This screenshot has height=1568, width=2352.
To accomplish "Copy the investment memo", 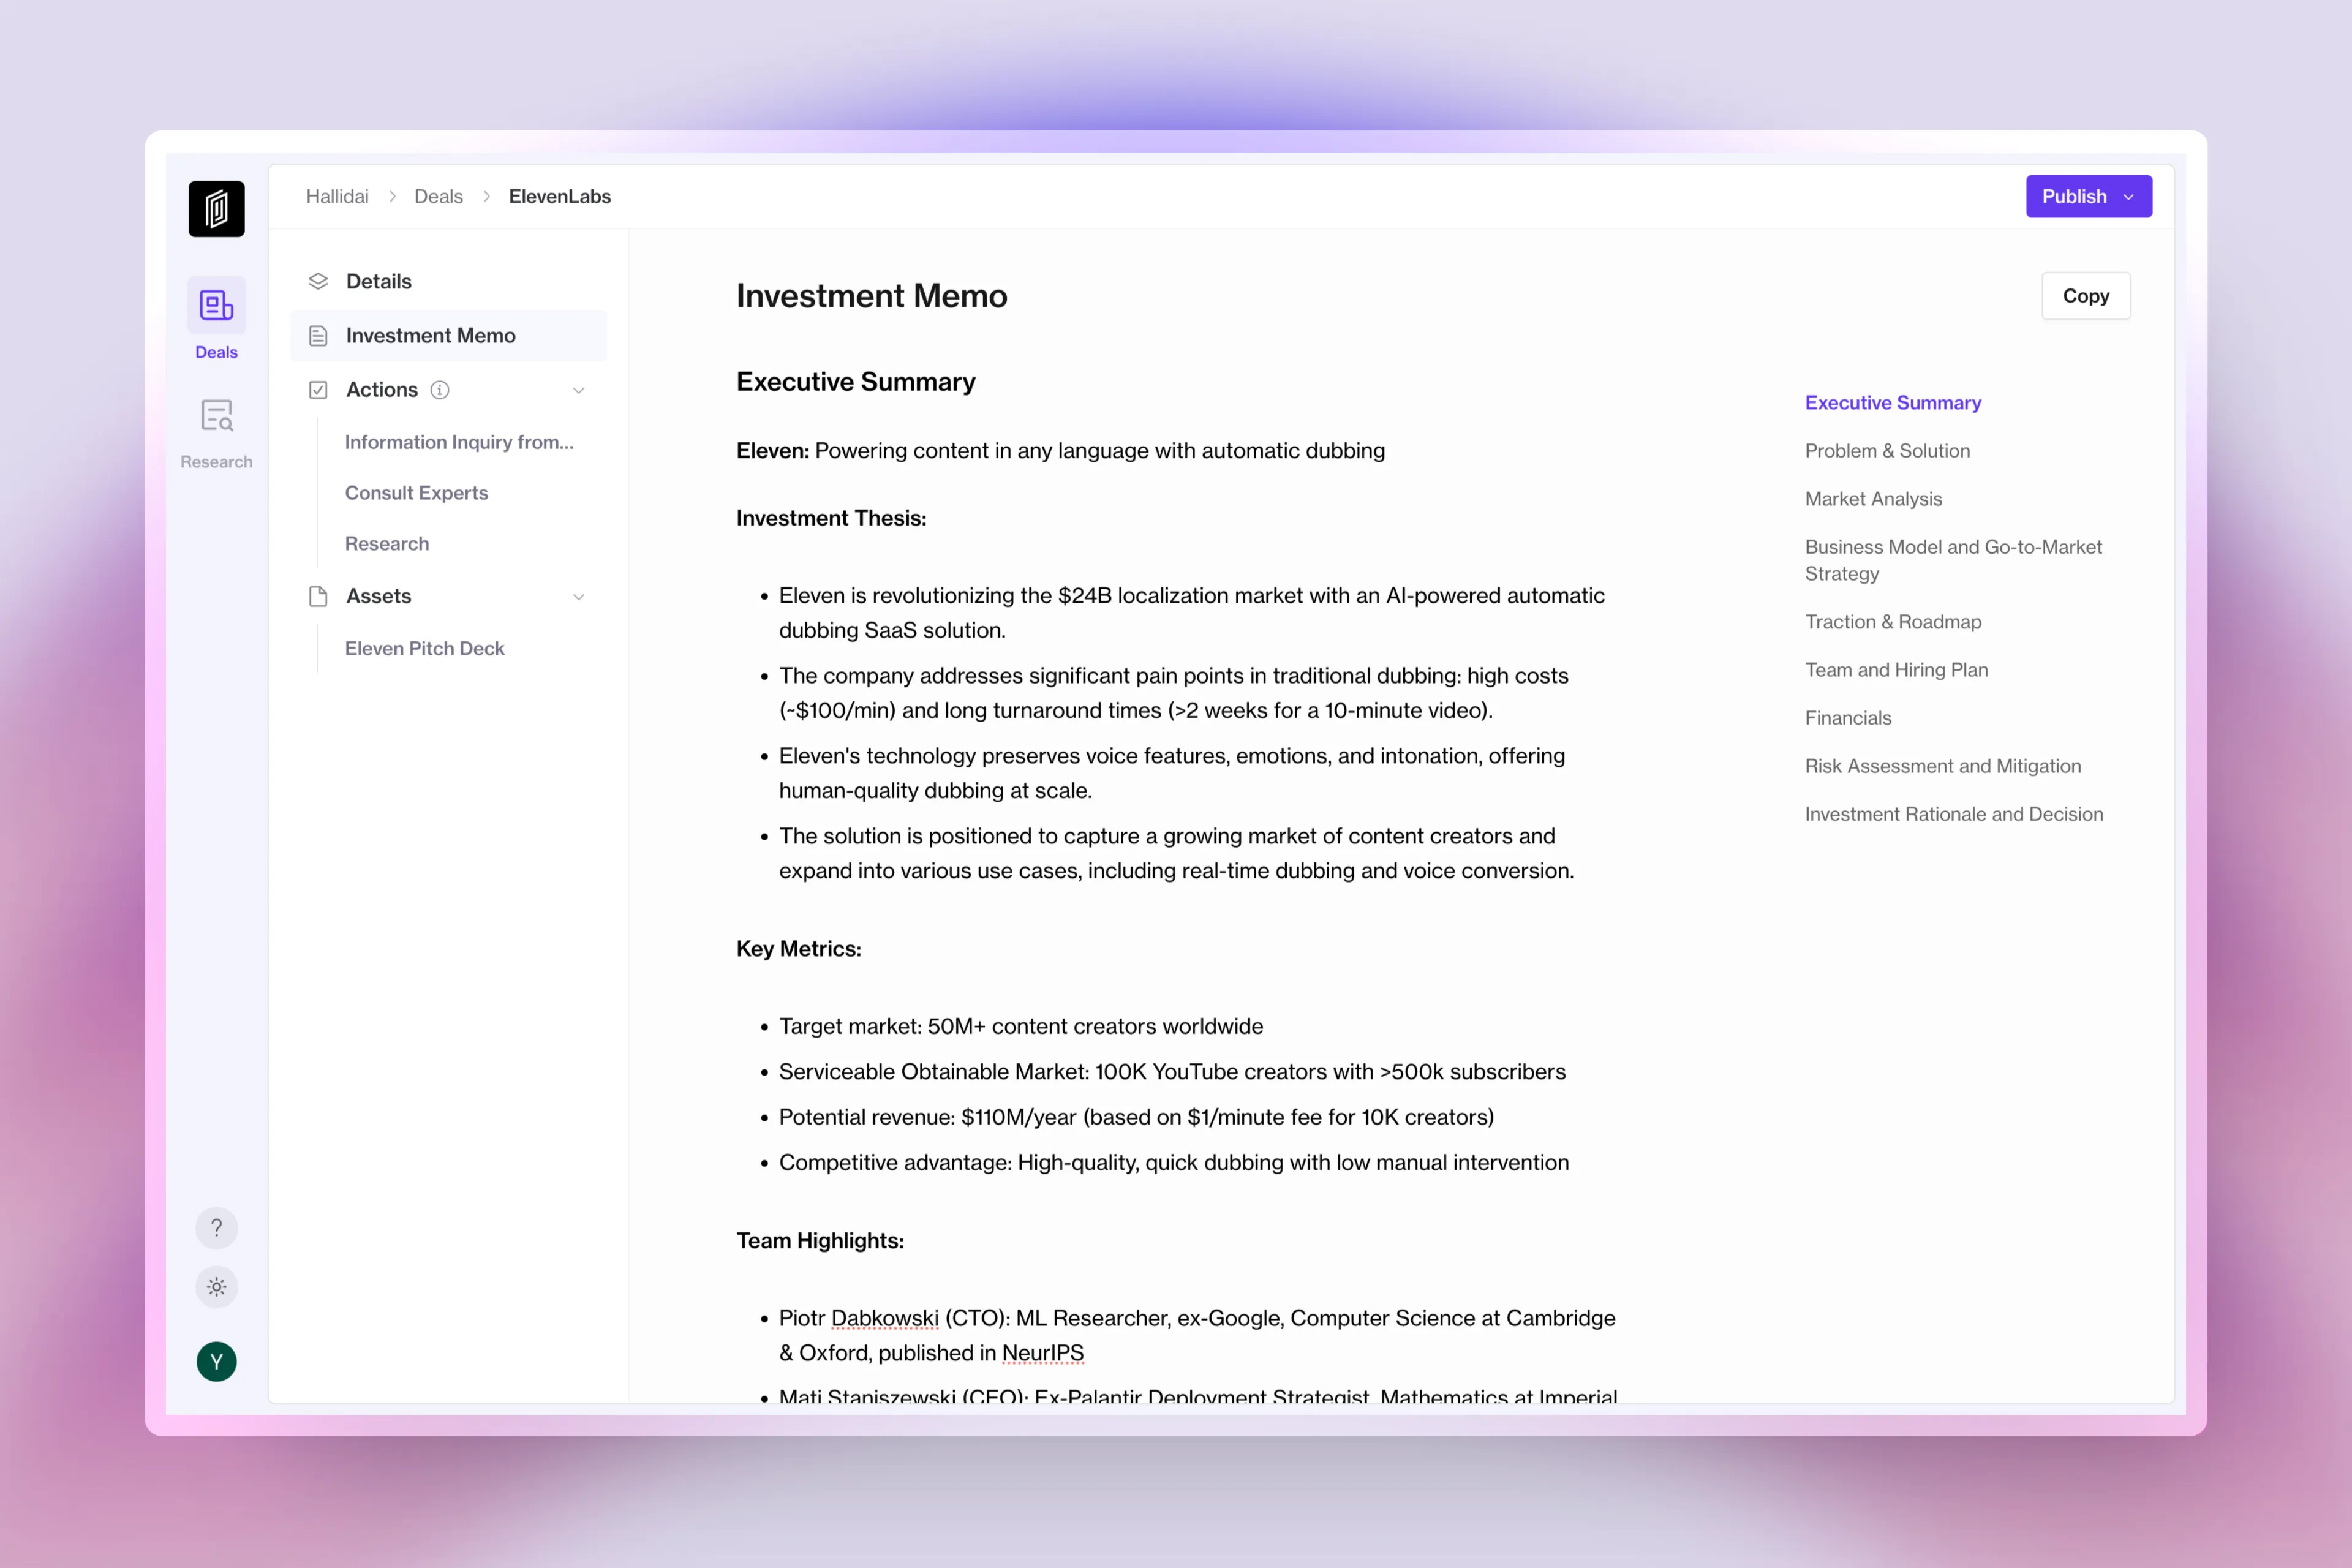I will click(x=2086, y=296).
